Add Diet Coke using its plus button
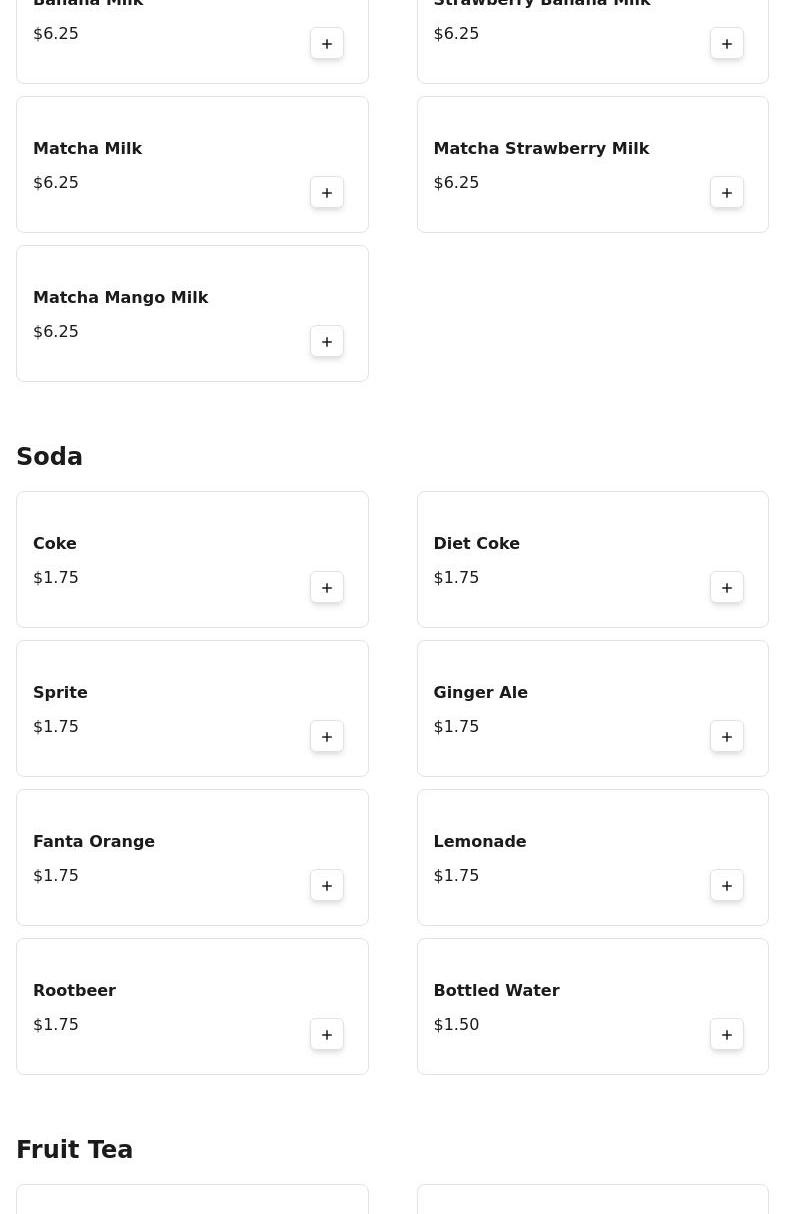785x1214 pixels. coord(727,587)
